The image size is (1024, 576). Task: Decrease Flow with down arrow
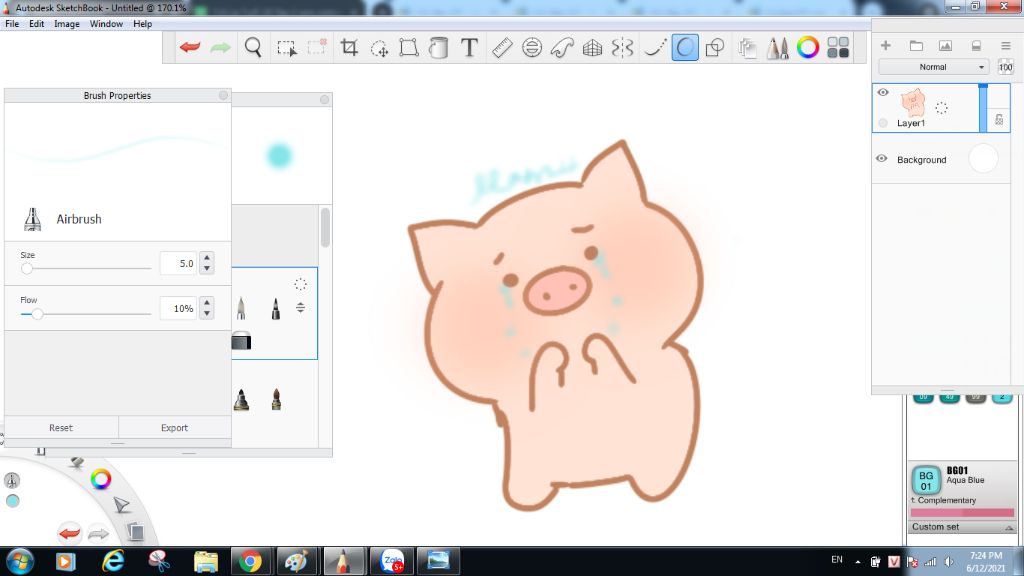tap(206, 313)
